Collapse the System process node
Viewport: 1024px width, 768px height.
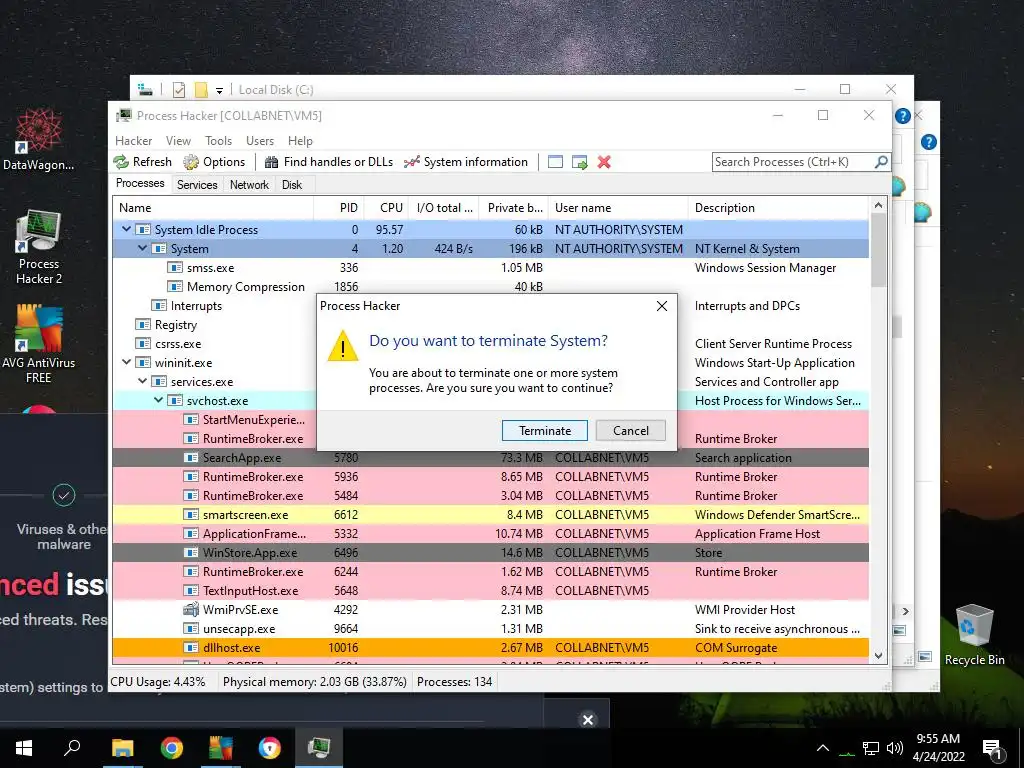click(x=142, y=248)
